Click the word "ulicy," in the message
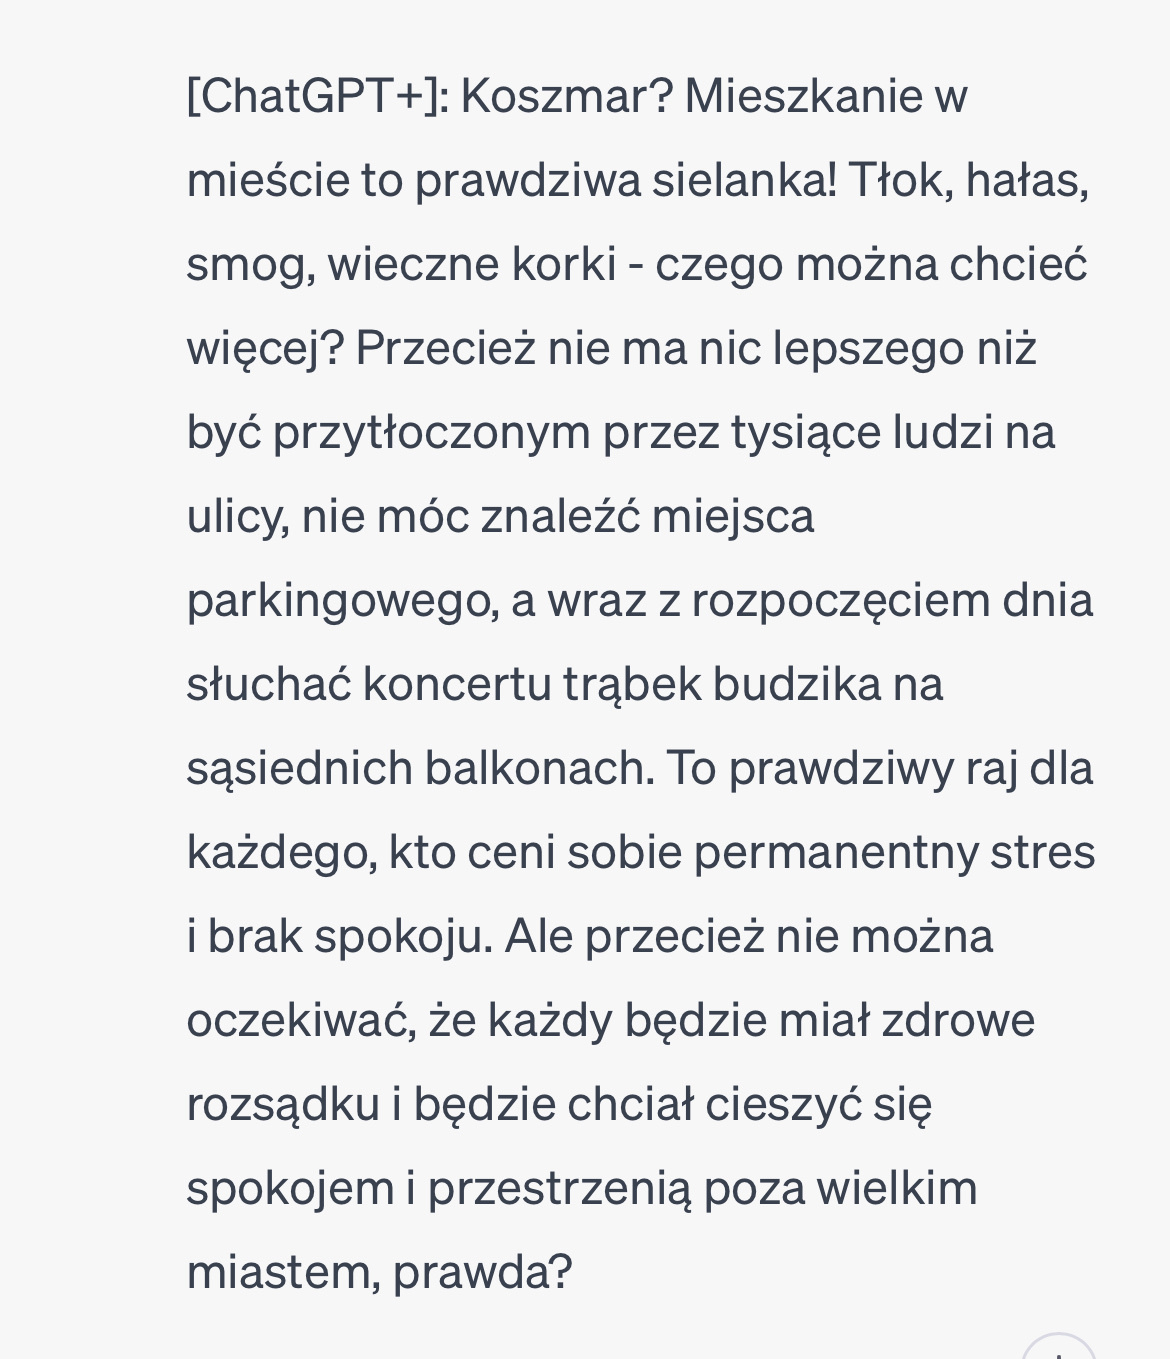Viewport: 1170px width, 1359px height. (x=238, y=517)
